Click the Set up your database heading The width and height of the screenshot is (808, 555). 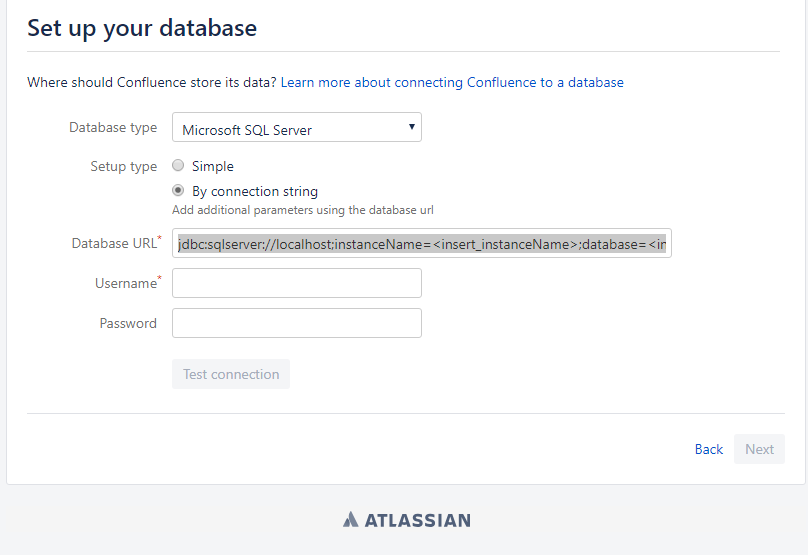click(x=142, y=28)
